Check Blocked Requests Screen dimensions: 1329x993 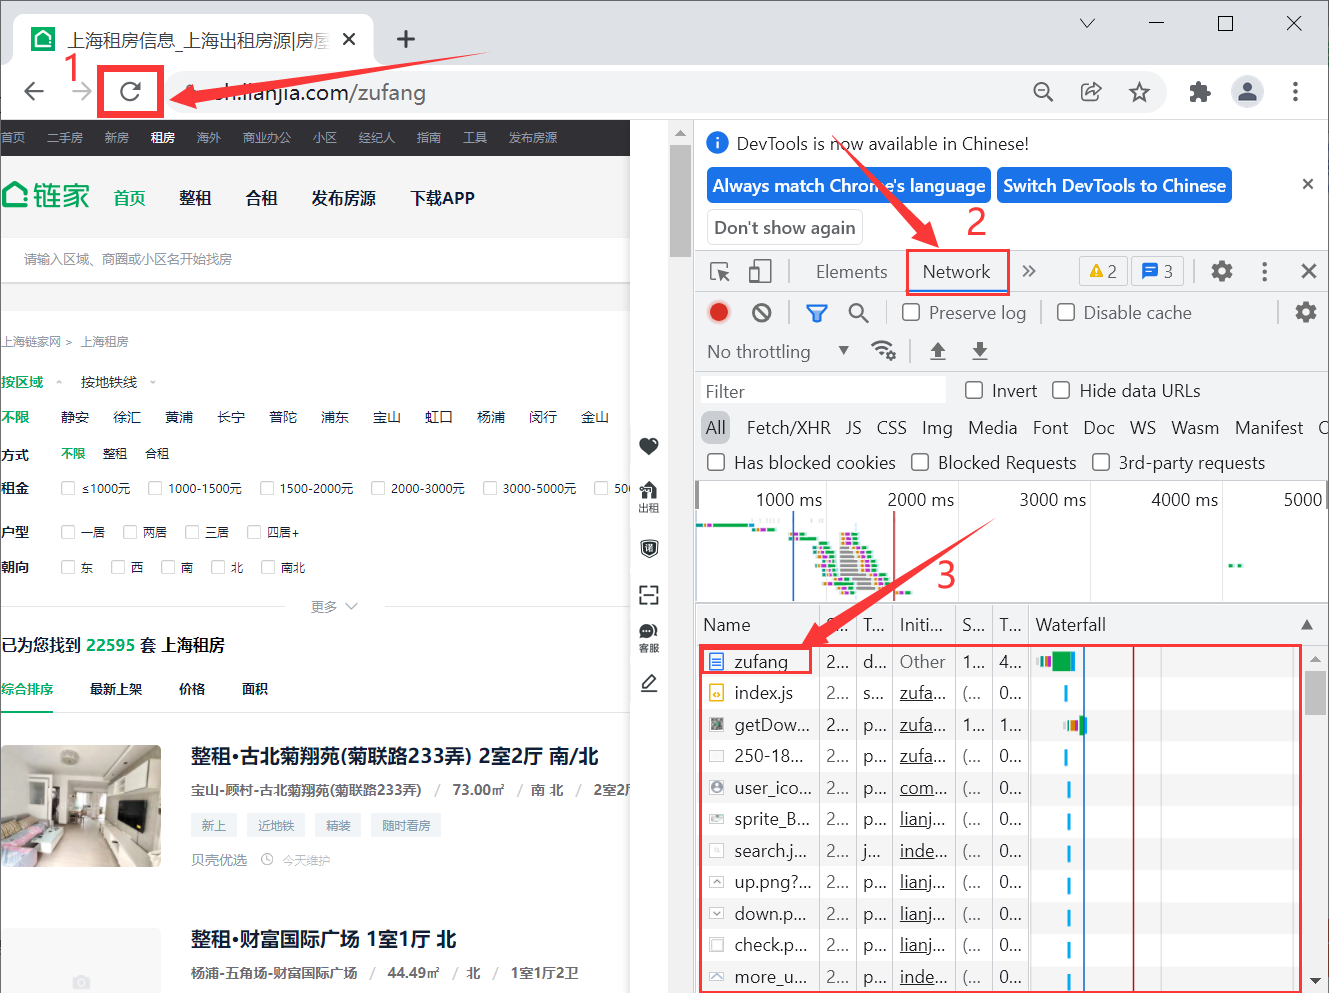pos(919,462)
